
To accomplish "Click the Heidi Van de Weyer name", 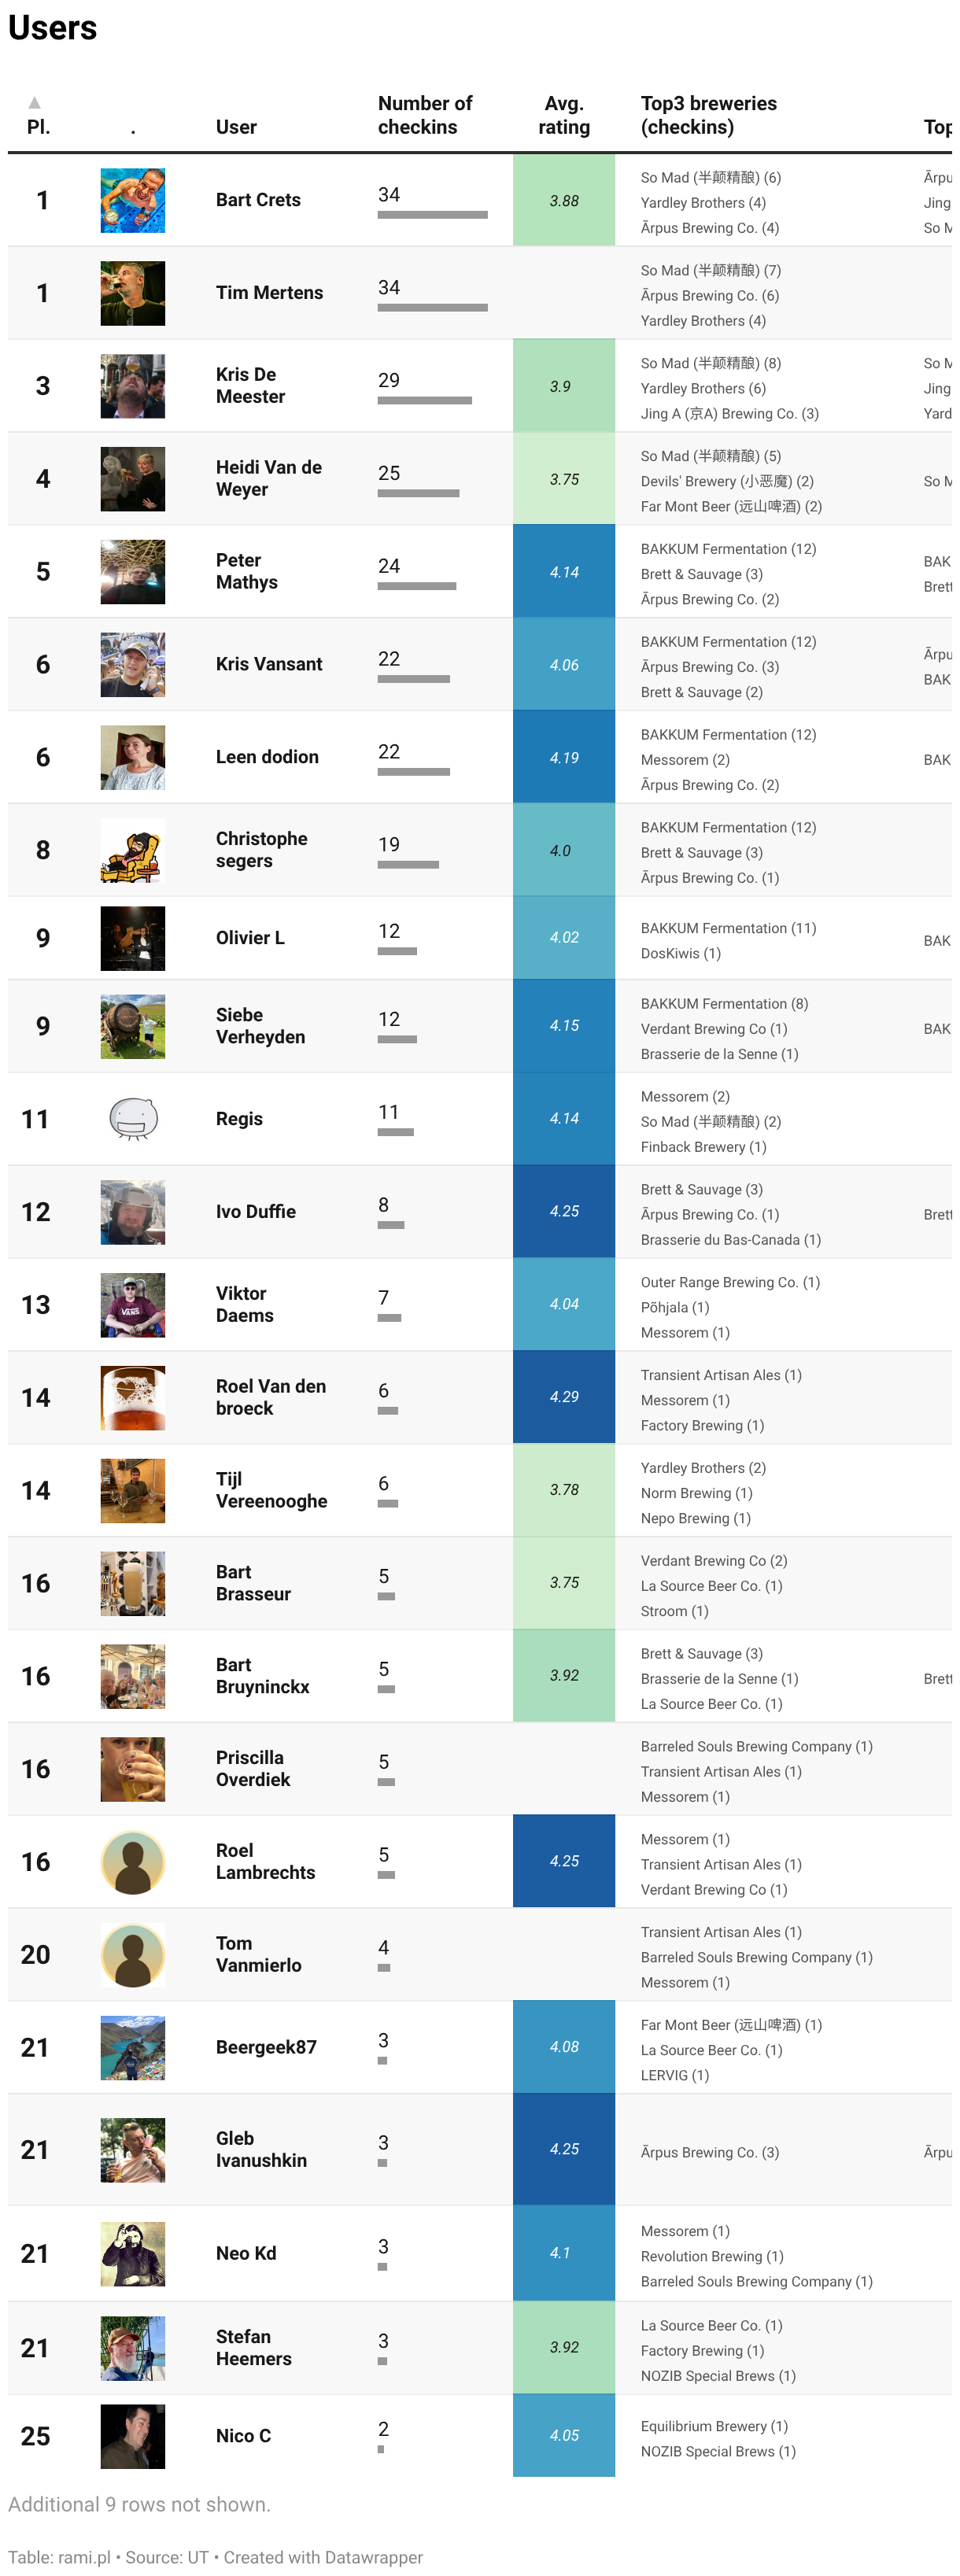I will [269, 479].
